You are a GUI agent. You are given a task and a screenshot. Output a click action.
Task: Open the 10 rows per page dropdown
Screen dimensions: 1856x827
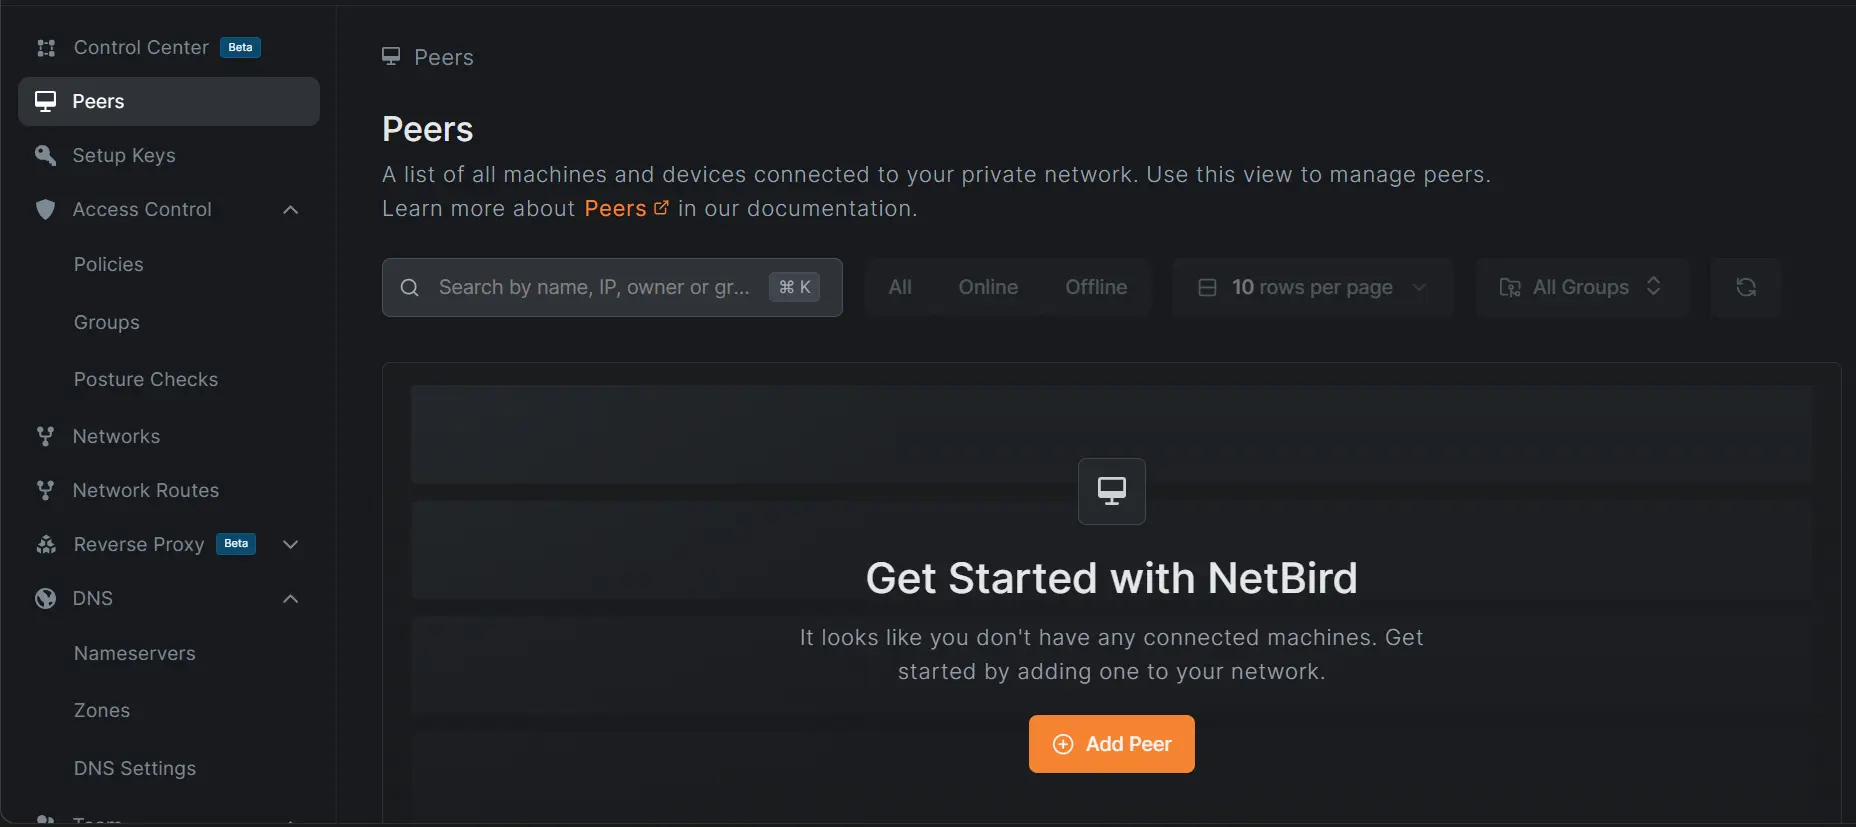1312,287
